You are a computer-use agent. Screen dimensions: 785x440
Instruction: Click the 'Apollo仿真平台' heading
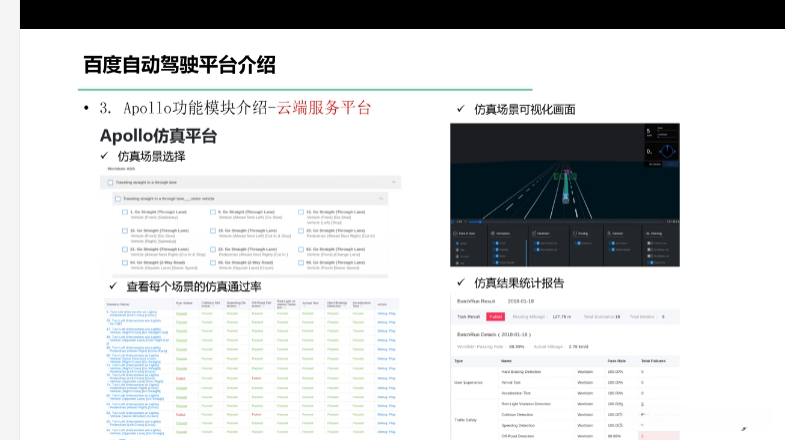point(158,136)
